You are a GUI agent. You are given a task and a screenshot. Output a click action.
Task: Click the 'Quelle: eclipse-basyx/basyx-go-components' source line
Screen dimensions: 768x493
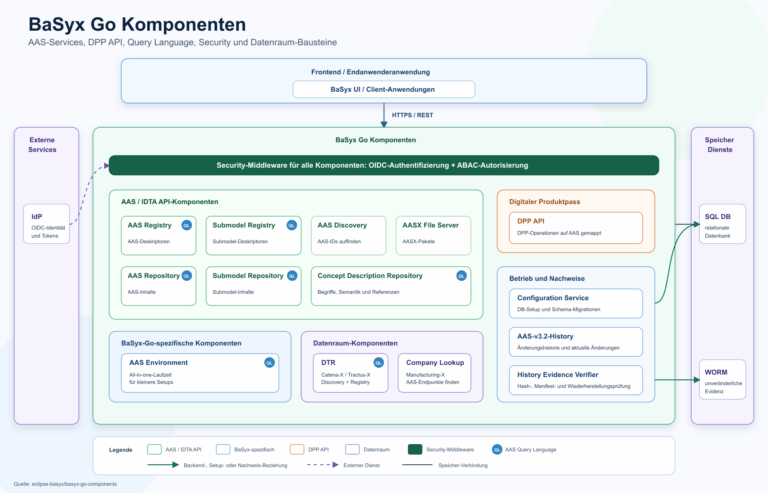pos(65,484)
